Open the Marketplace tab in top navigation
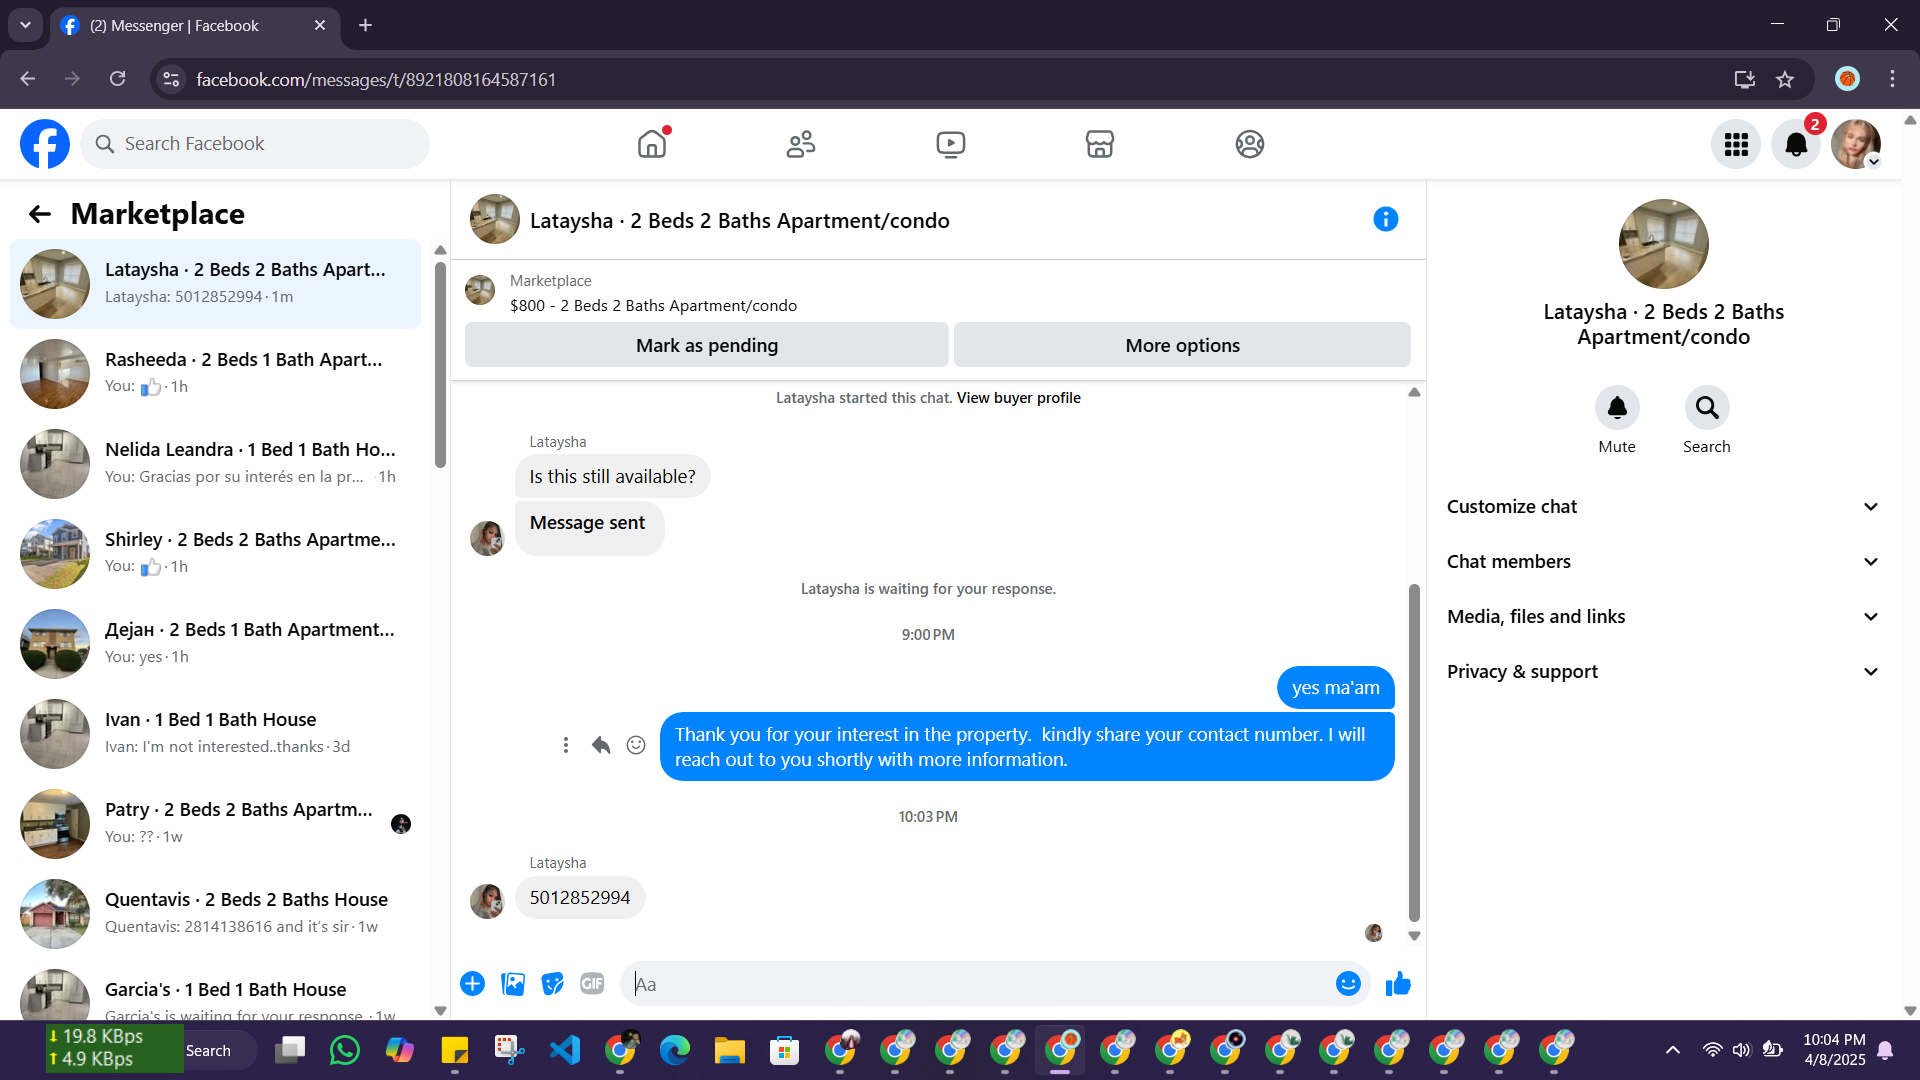1920x1080 pixels. [1099, 144]
